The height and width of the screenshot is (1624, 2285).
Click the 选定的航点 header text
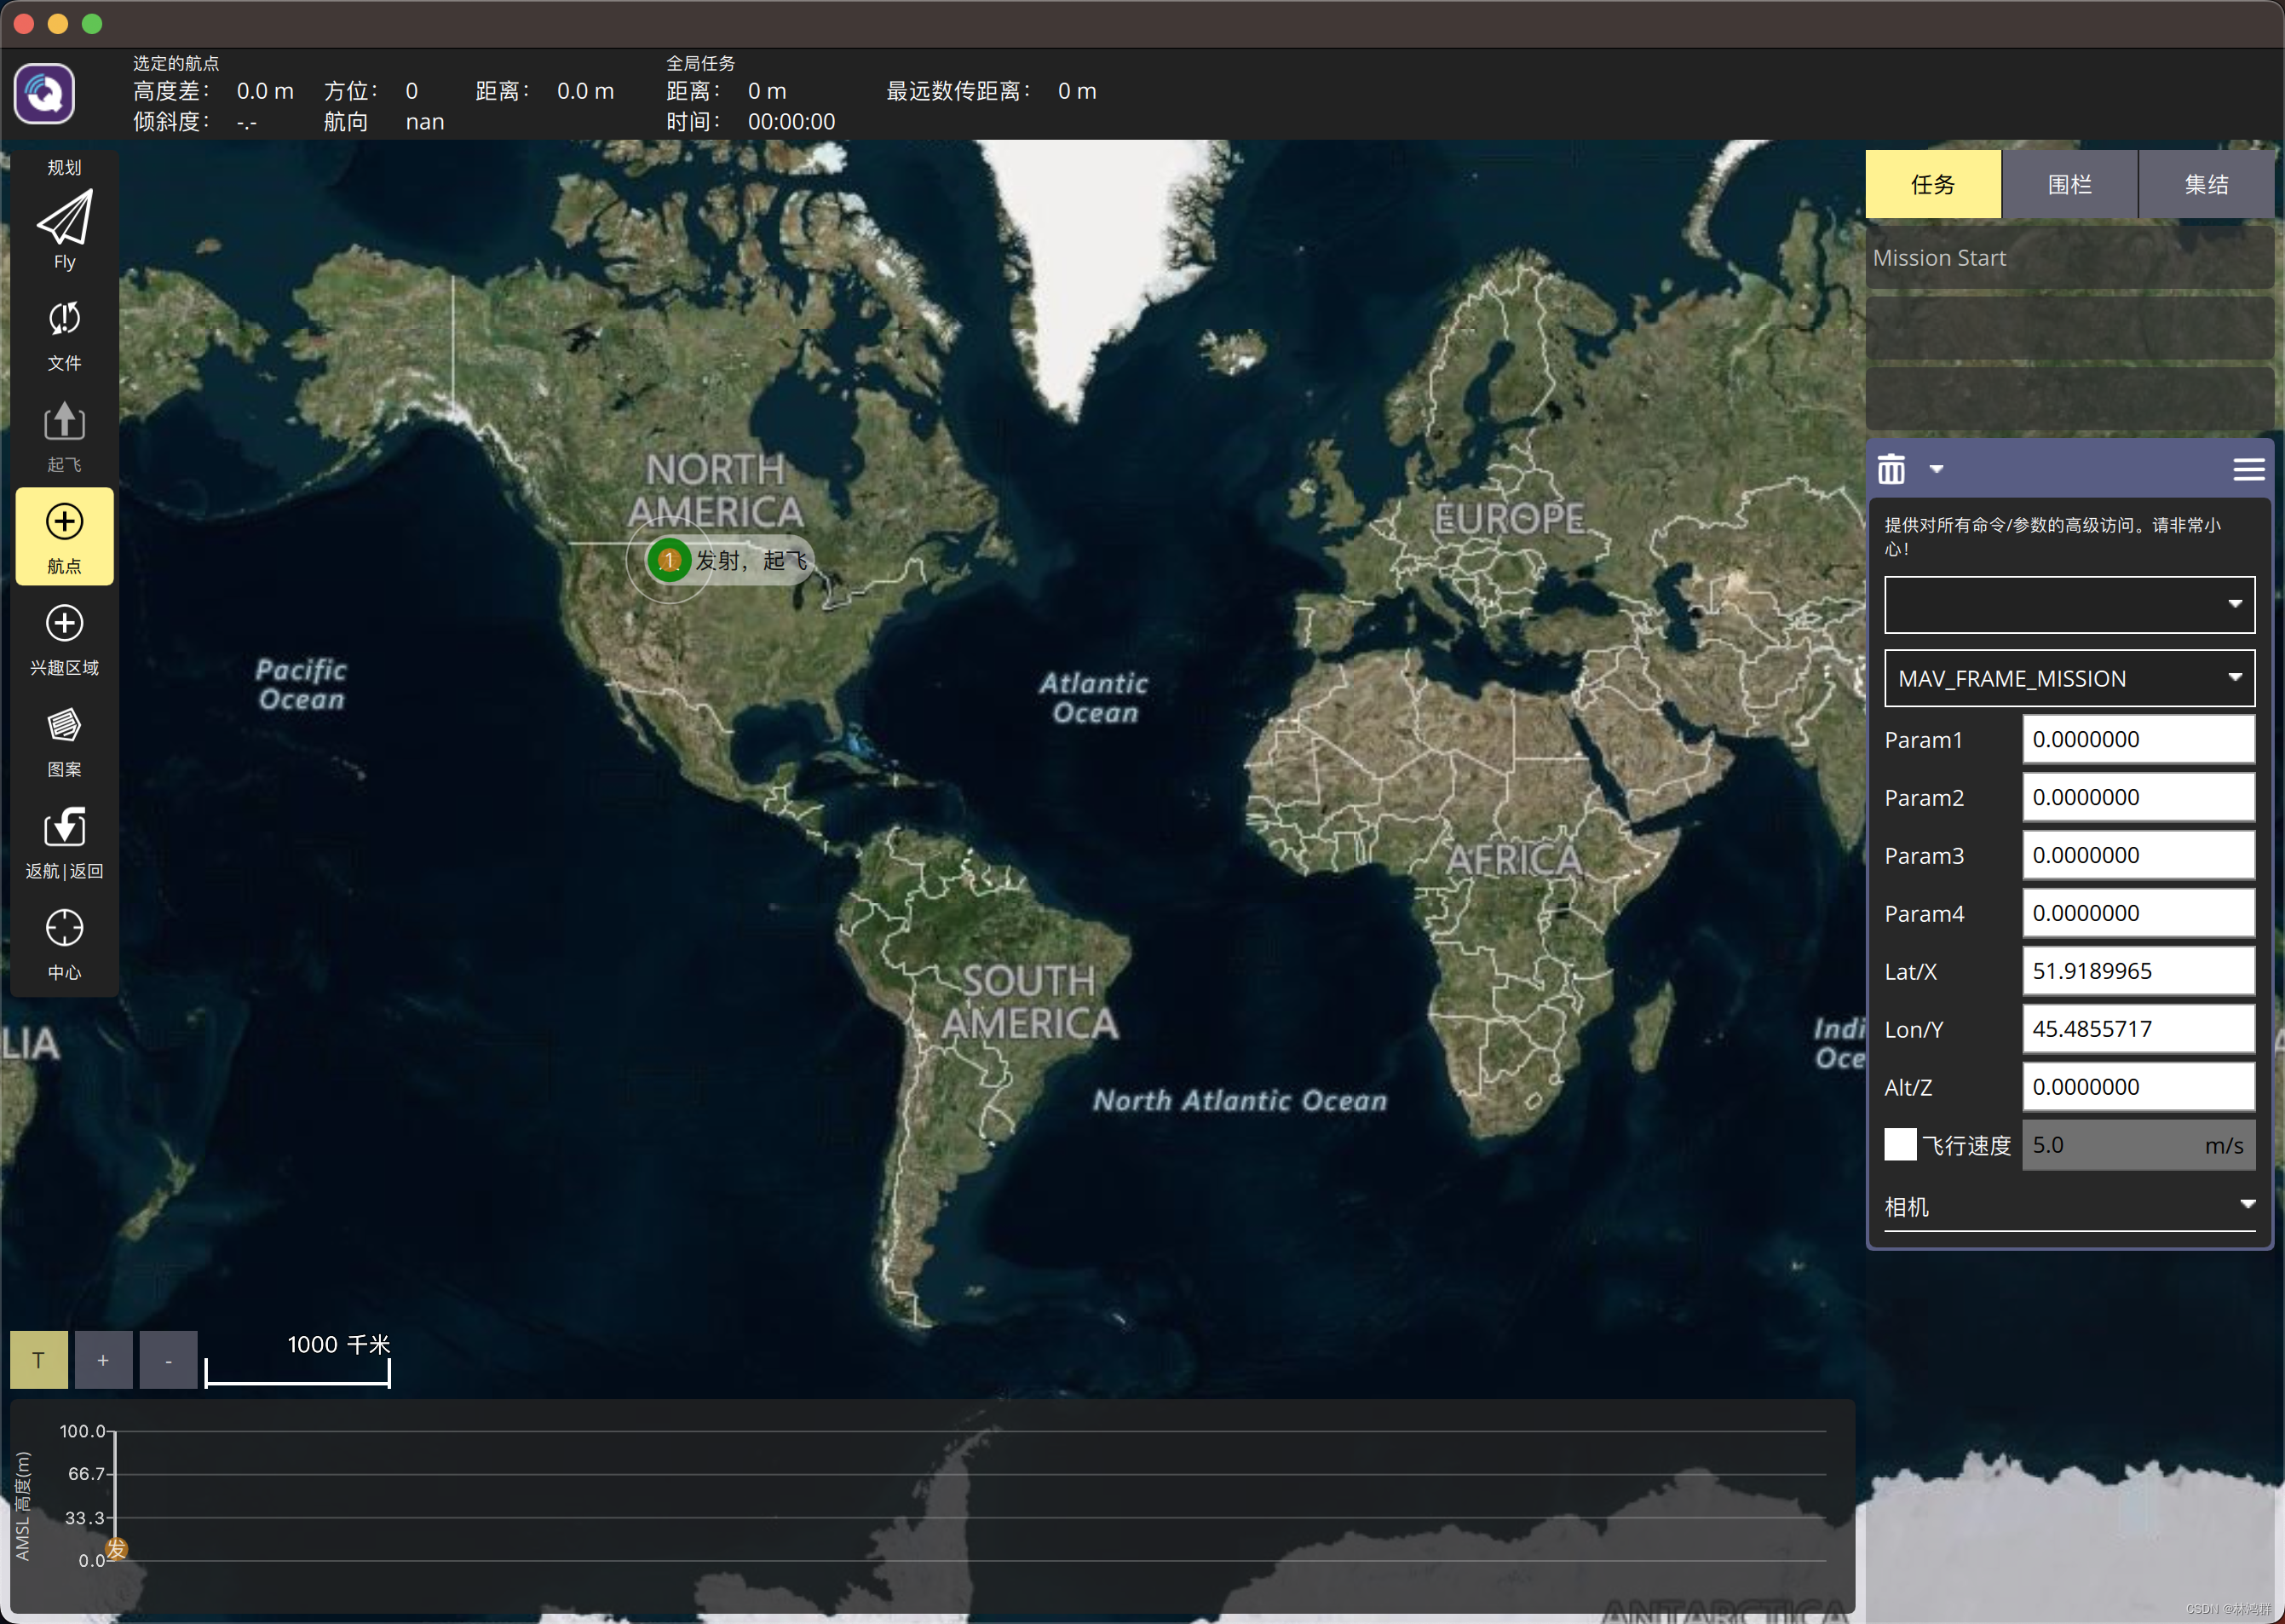(x=176, y=63)
